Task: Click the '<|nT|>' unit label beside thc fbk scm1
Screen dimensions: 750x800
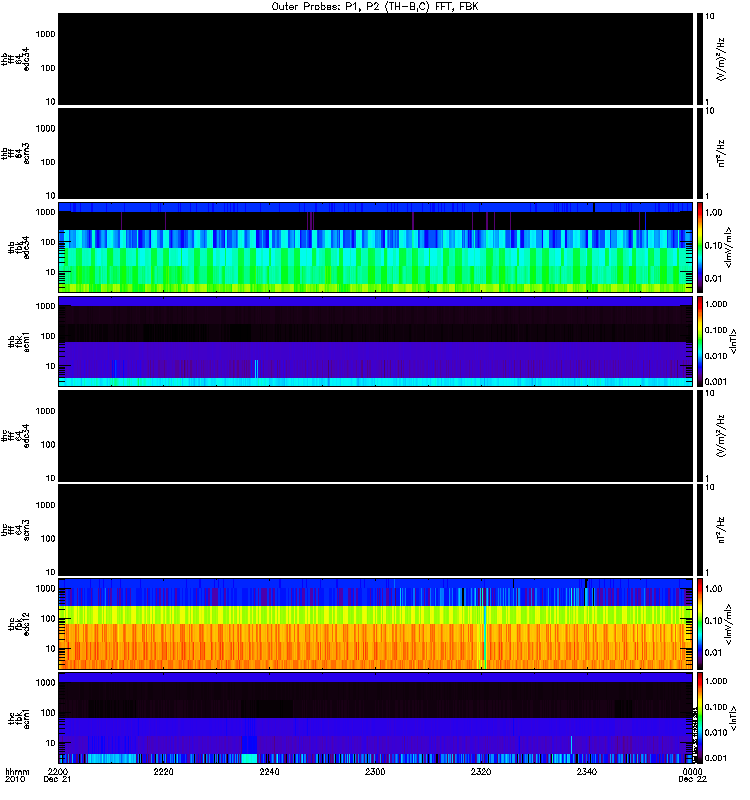Action: coord(733,718)
